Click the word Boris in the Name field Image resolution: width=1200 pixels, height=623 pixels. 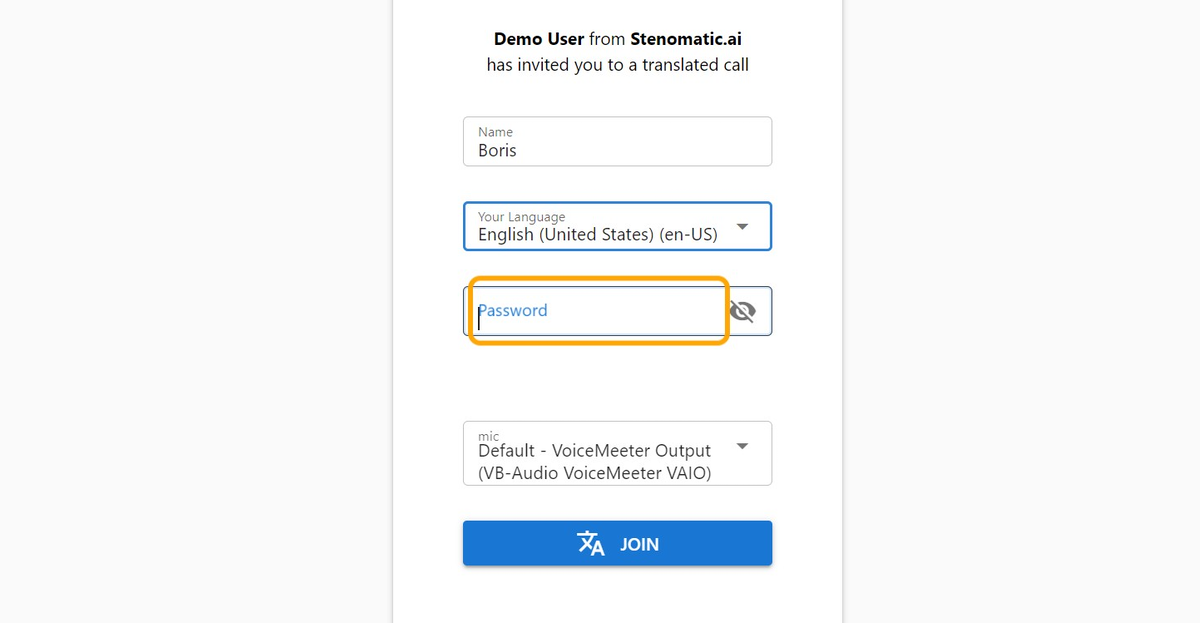click(497, 151)
